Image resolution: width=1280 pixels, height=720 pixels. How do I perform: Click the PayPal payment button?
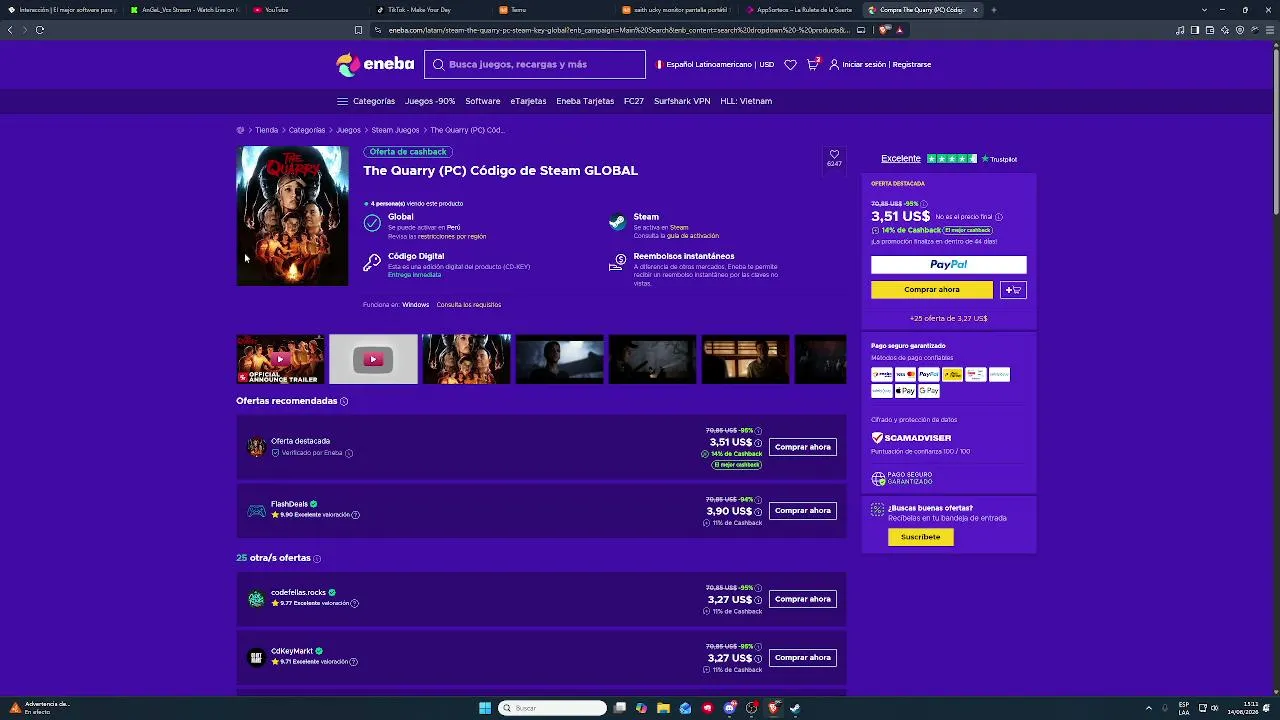click(949, 265)
